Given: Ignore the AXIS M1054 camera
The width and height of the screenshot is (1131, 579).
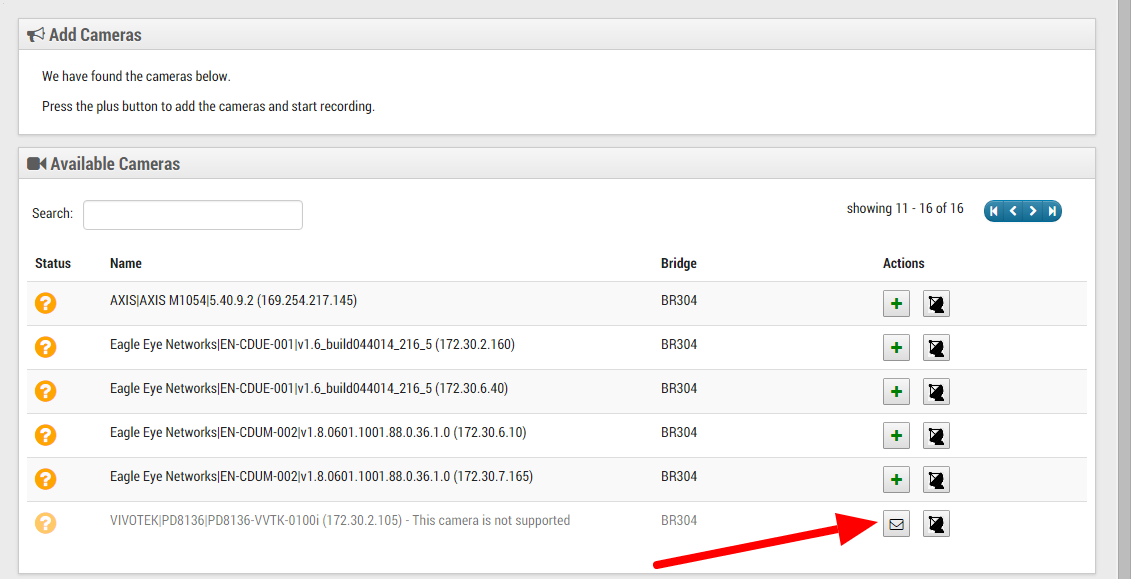Looking at the screenshot, I should (936, 304).
